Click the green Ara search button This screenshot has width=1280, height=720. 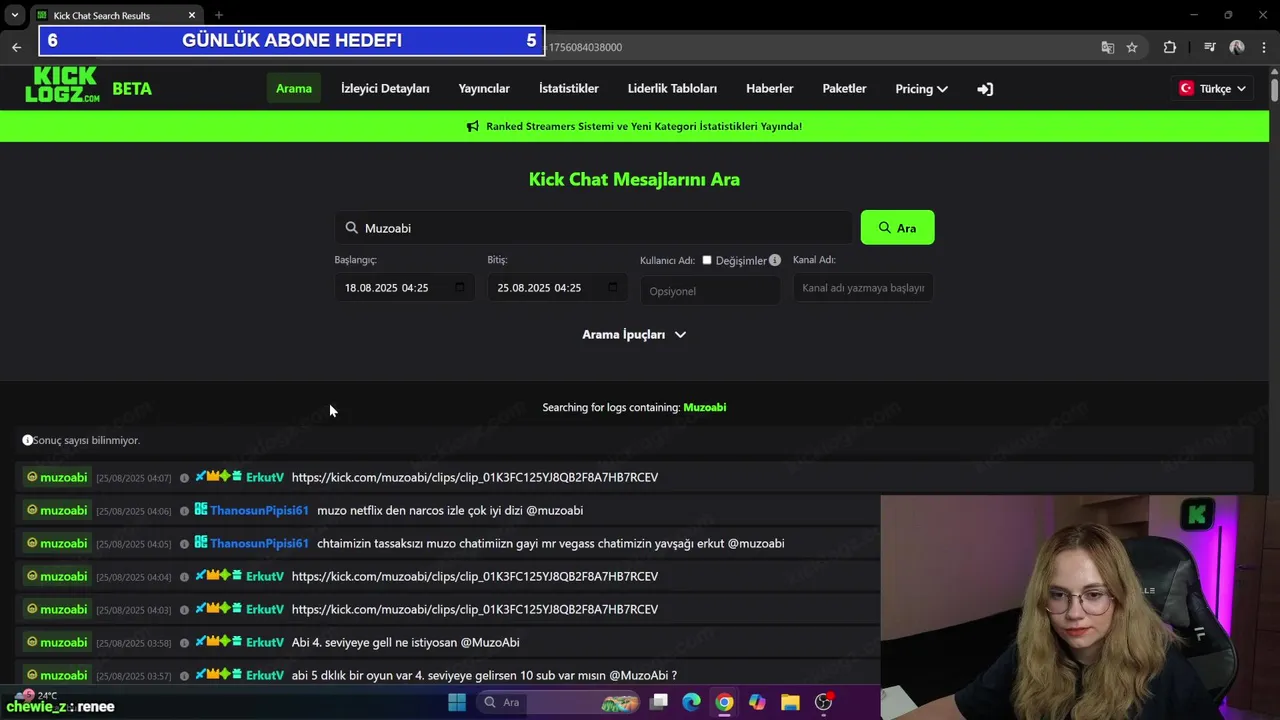point(898,228)
